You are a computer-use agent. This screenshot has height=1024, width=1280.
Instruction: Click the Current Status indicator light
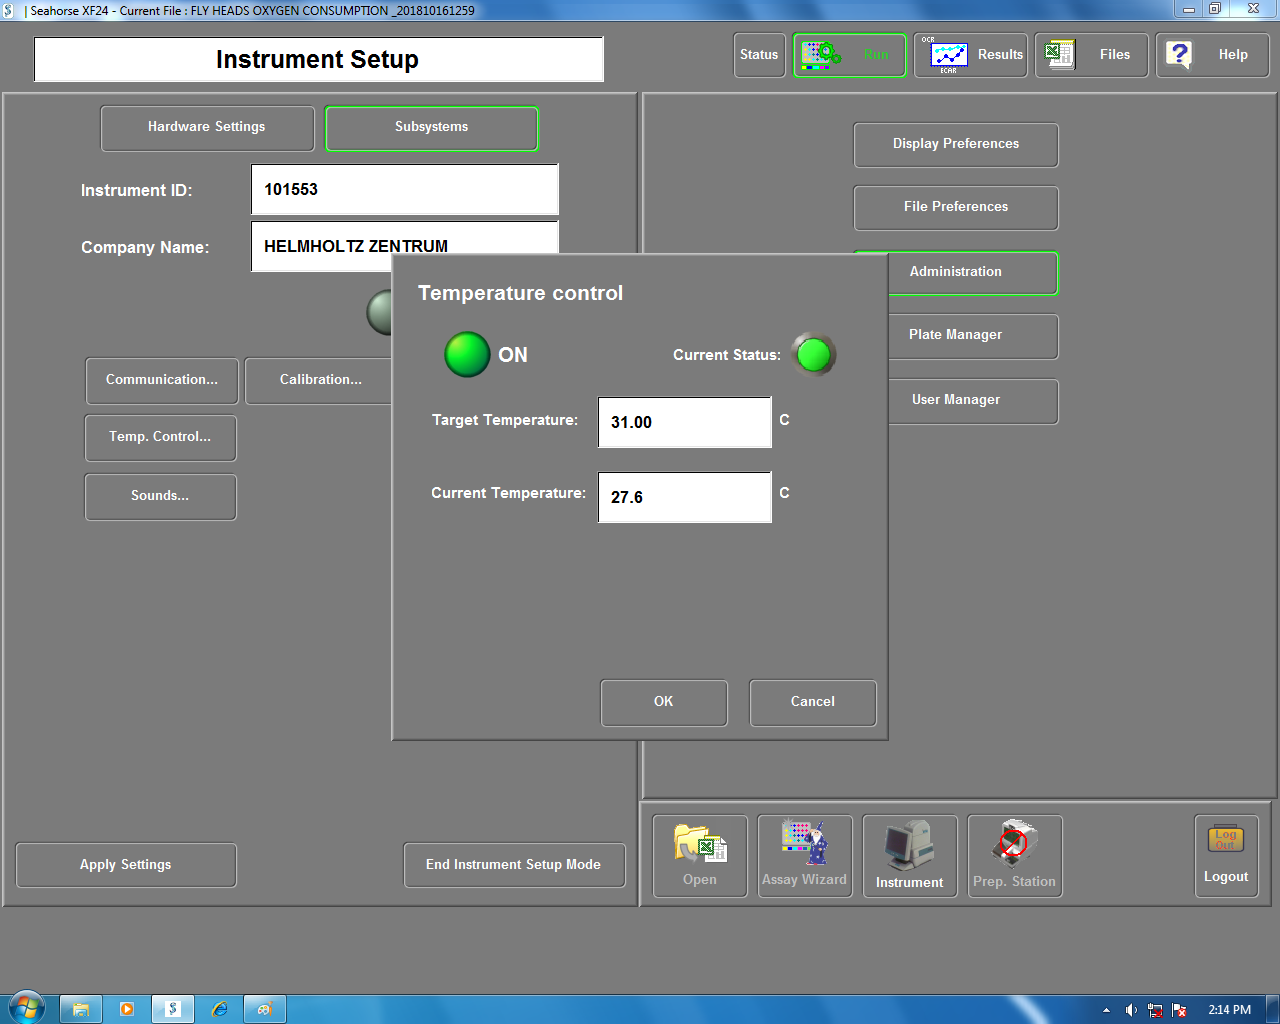[814, 354]
